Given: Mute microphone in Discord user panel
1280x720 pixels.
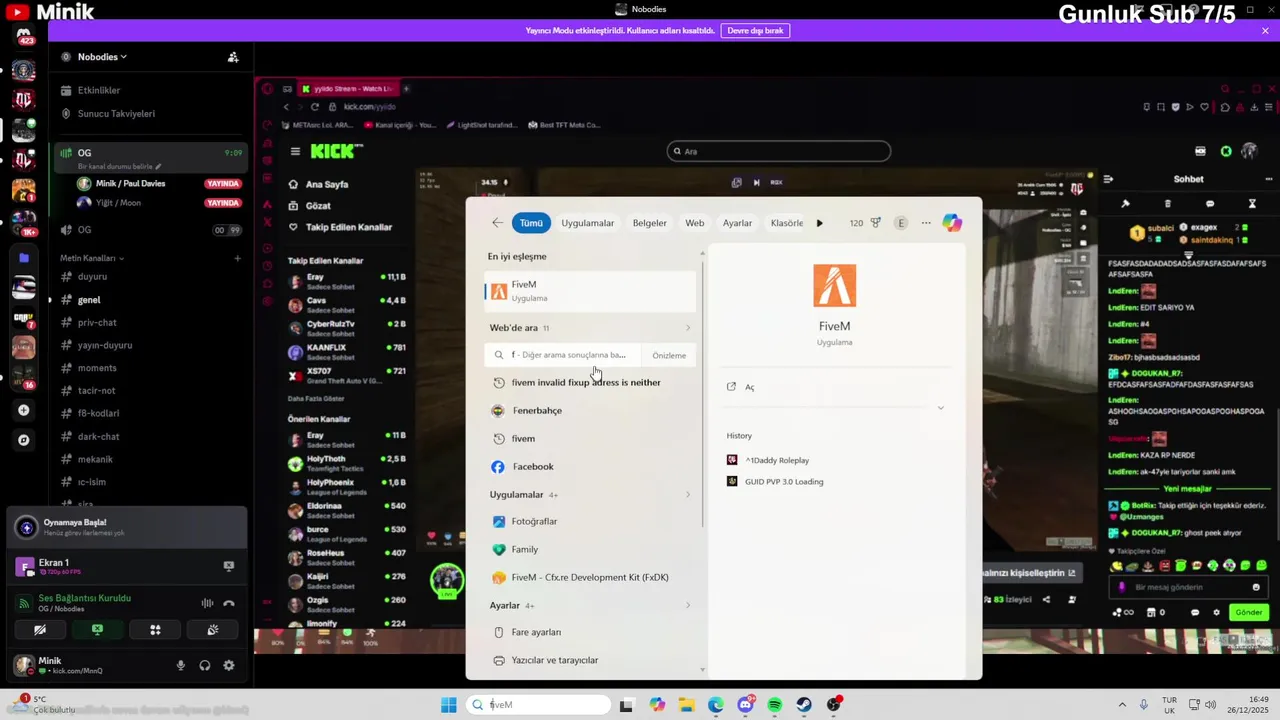Looking at the screenshot, I should click(x=181, y=665).
